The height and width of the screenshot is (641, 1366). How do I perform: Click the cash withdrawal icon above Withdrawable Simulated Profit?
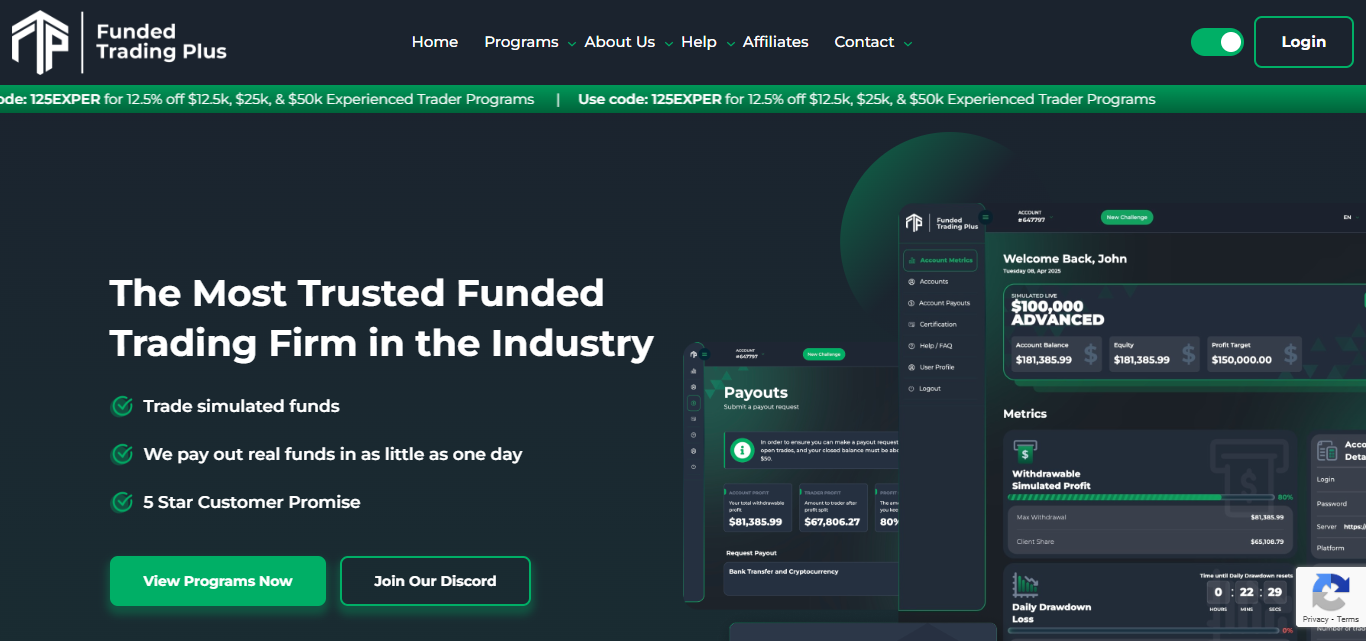[x=1025, y=451]
